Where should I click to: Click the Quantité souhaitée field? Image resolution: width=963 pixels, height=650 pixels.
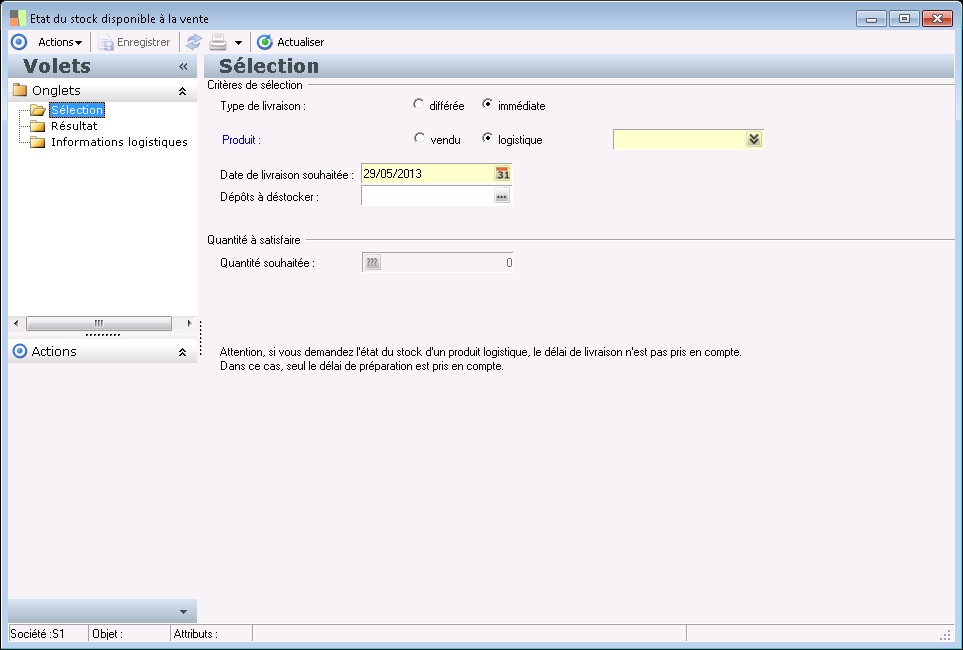coord(437,262)
